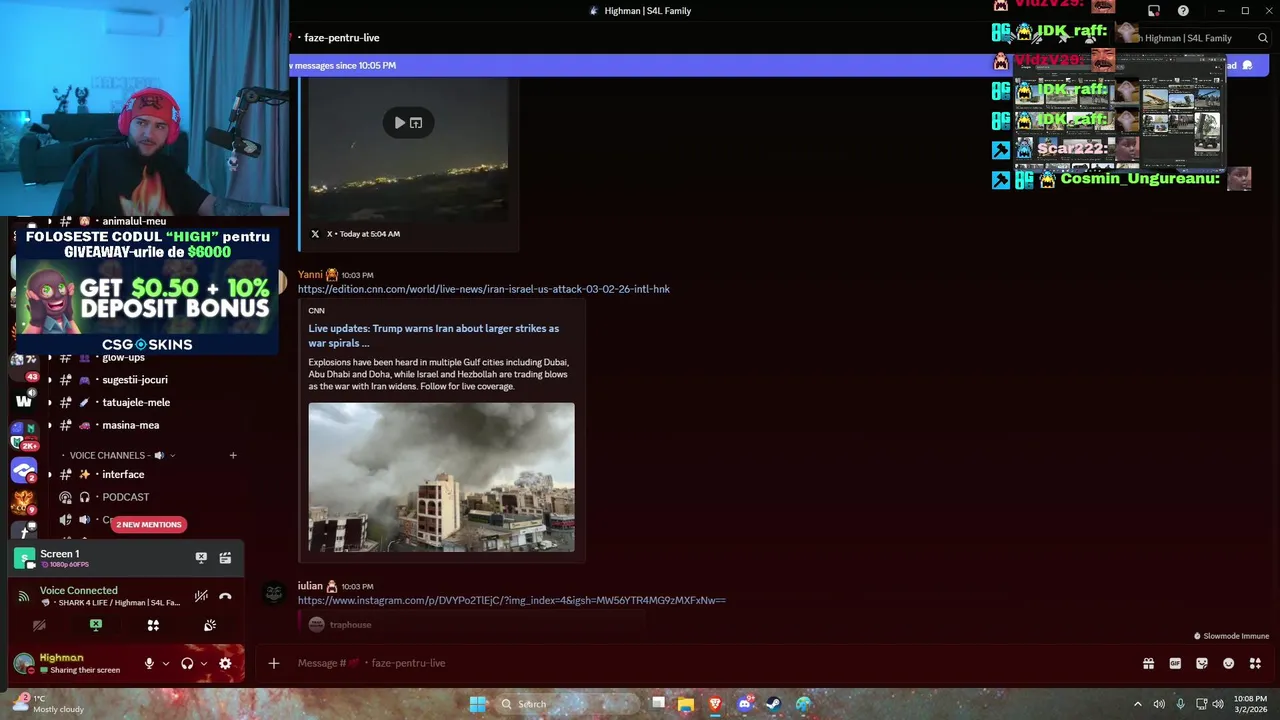Click the search magnifier in server search
The image size is (1280, 720).
[x=1263, y=38]
